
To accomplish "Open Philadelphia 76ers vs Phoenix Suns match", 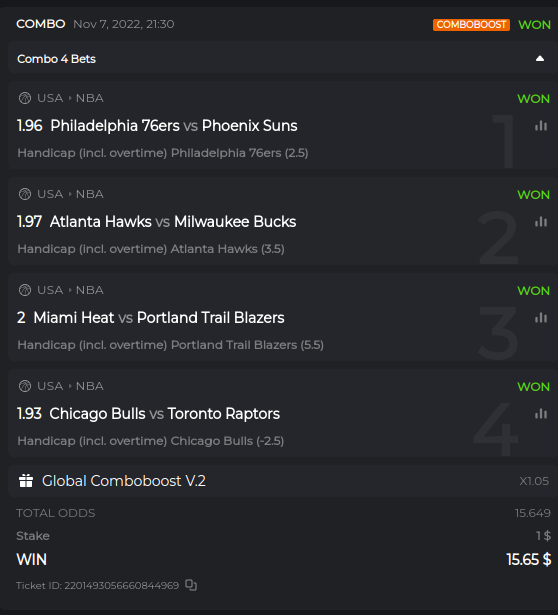I will pyautogui.click(x=174, y=126).
